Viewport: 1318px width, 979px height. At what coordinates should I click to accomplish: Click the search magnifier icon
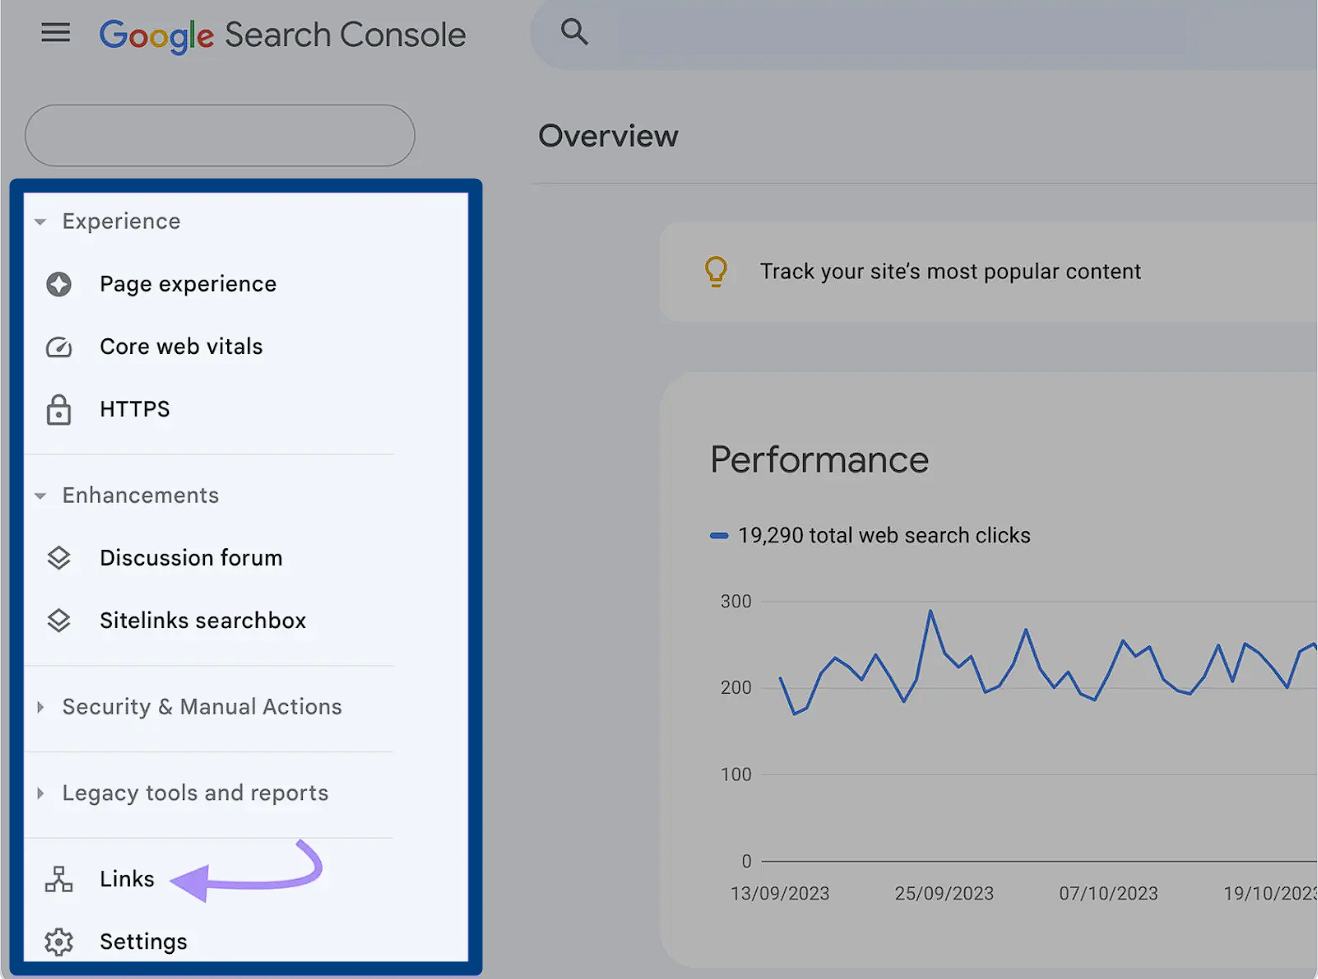tap(574, 32)
